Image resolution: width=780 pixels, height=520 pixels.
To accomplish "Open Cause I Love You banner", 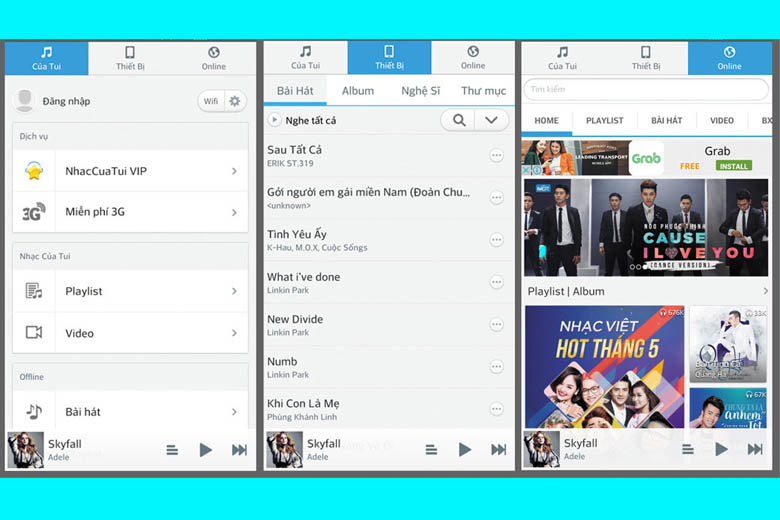I will click(646, 227).
